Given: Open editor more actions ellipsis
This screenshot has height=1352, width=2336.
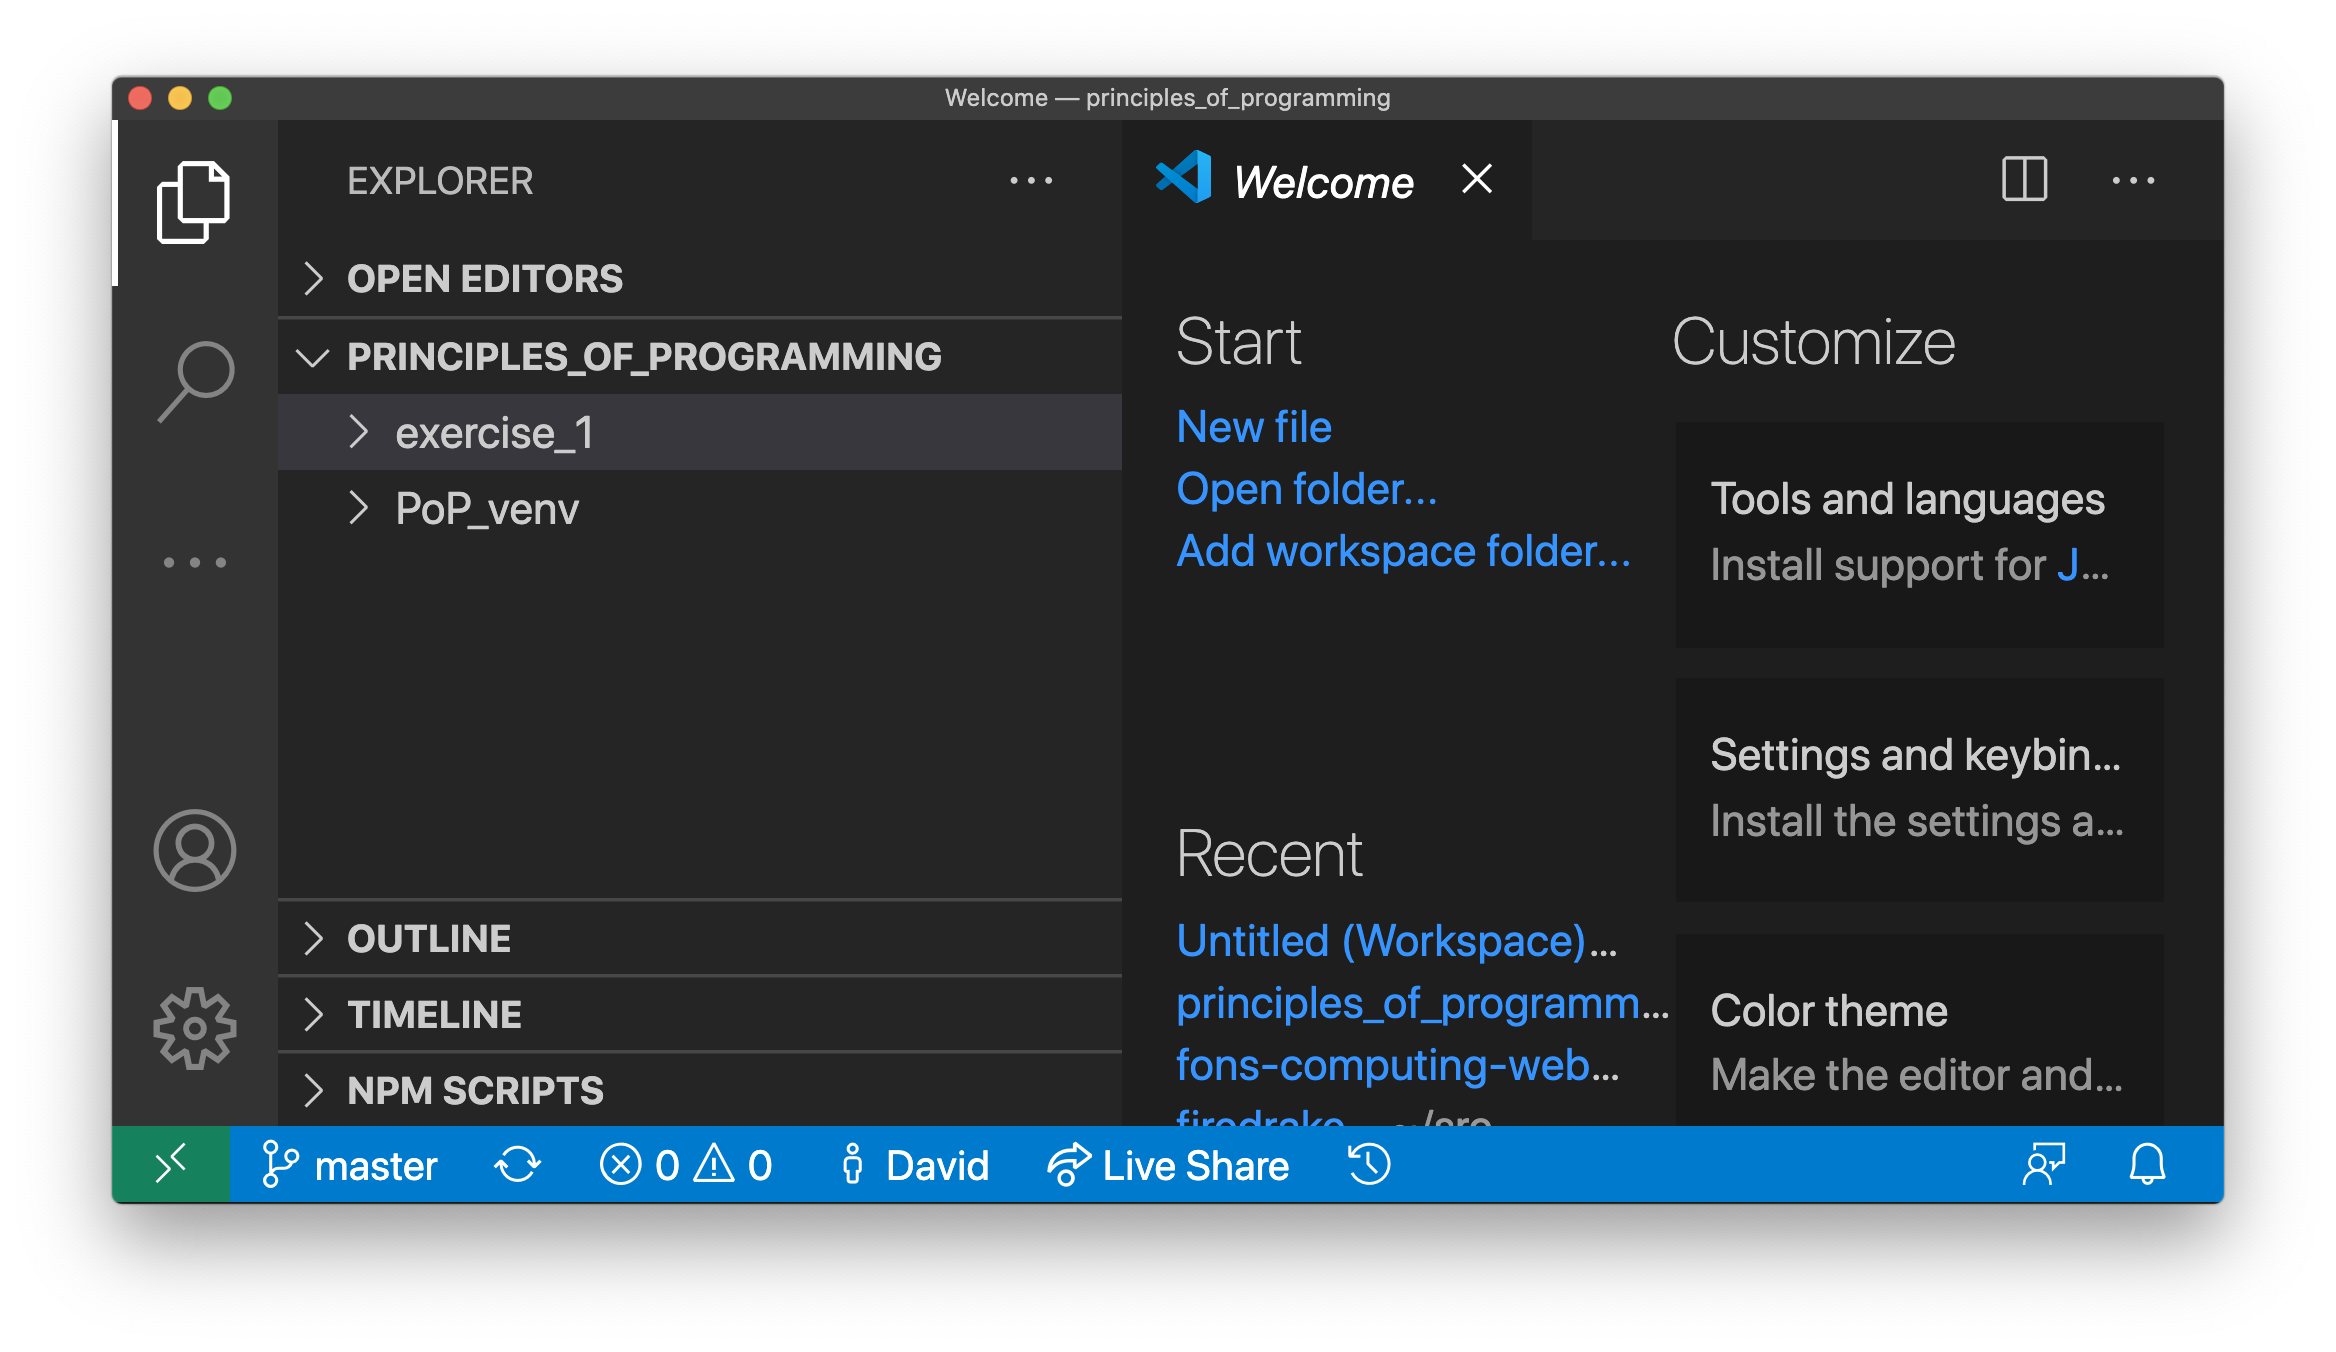Looking at the screenshot, I should [x=2132, y=181].
